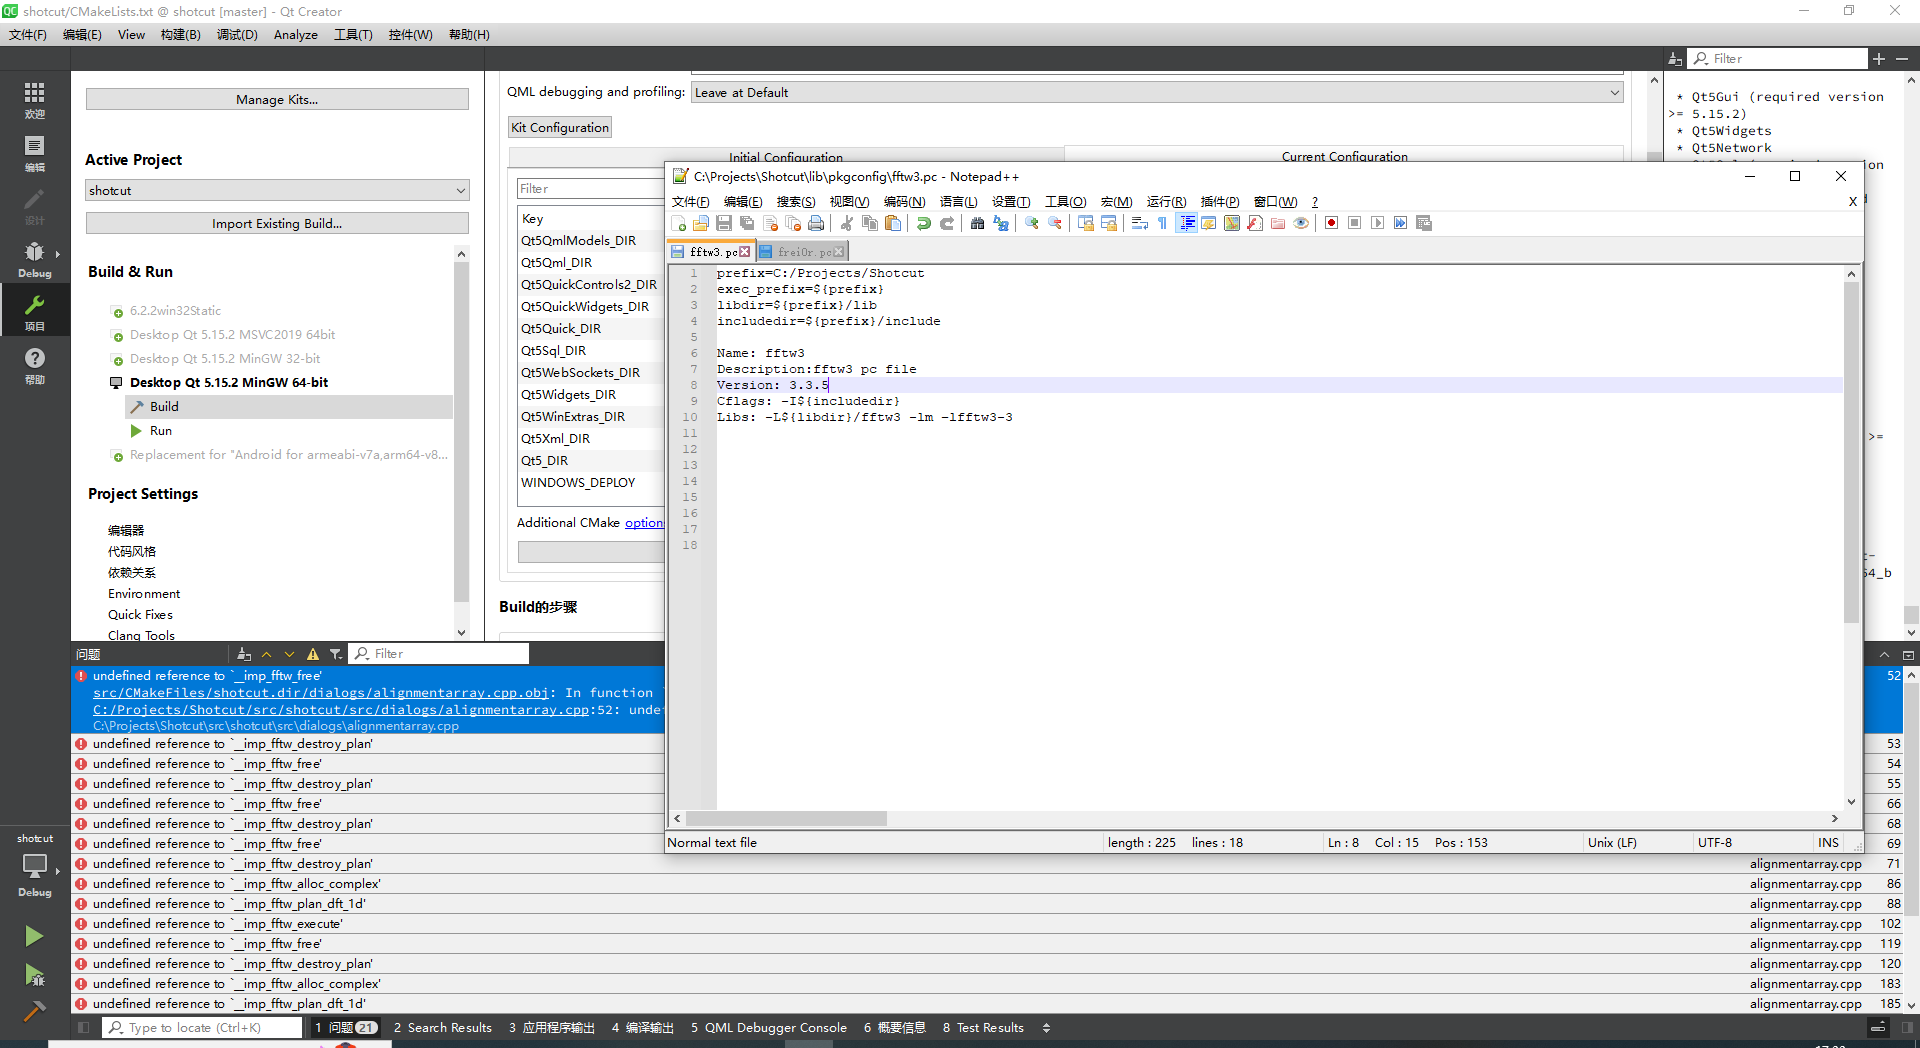Run the shotcut project with green play icon
Image resolution: width=1920 pixels, height=1048 pixels.
pos(35,935)
